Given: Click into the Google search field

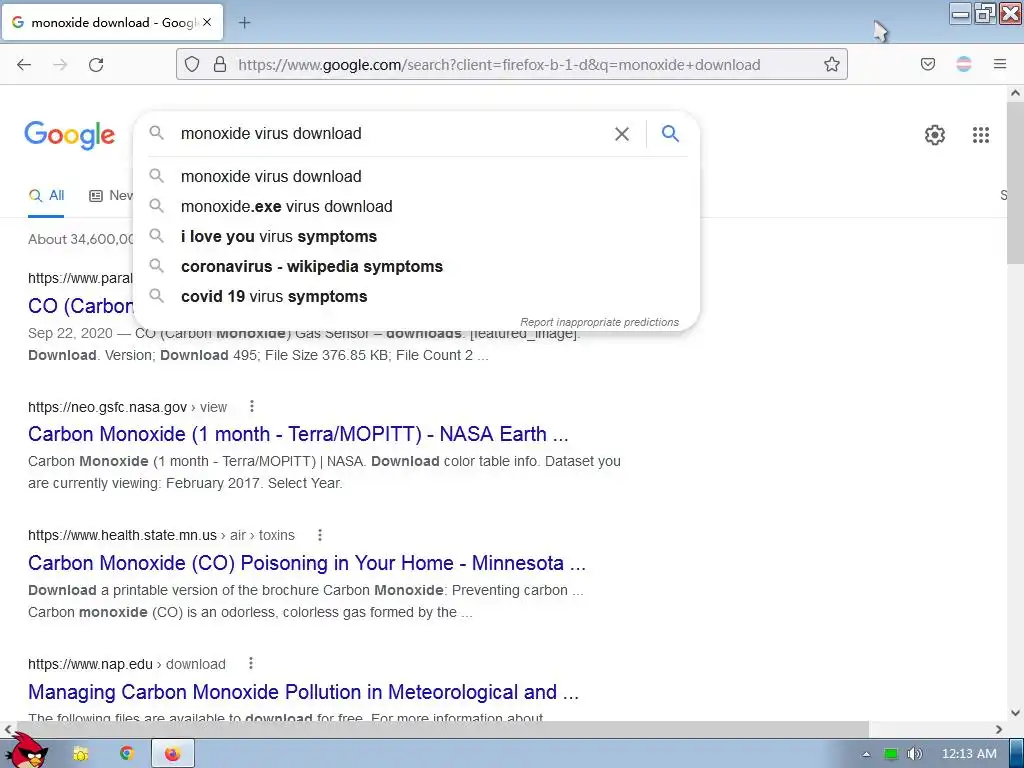Looking at the screenshot, I should 392,133.
